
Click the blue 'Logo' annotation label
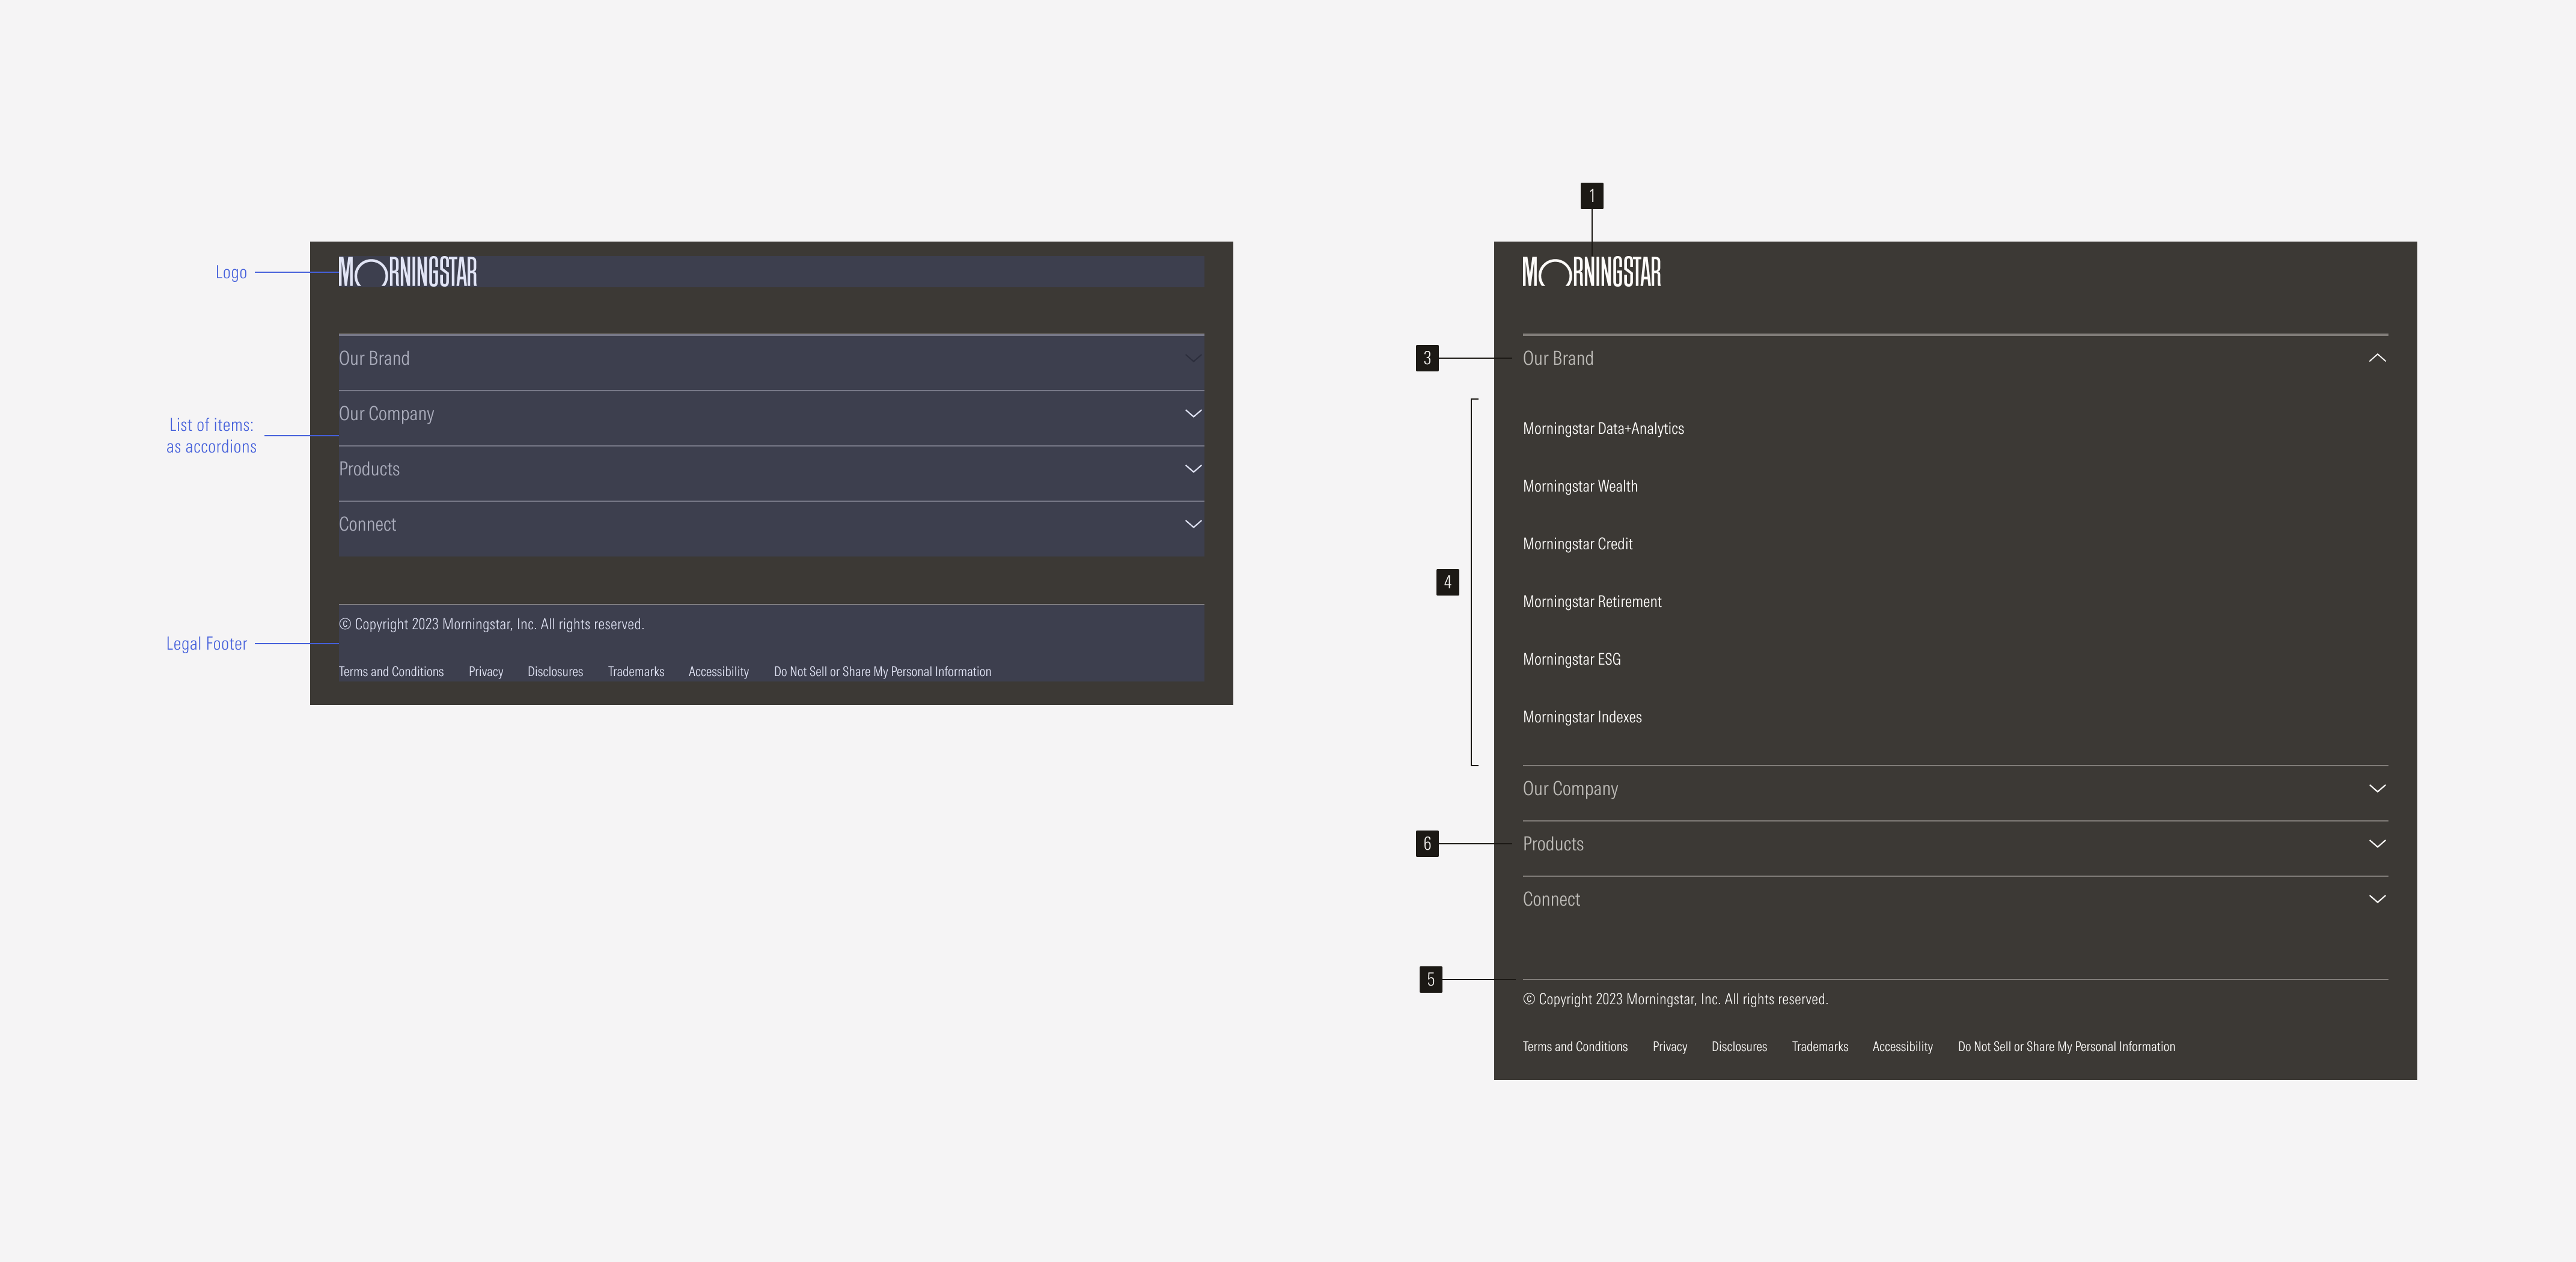(x=231, y=273)
